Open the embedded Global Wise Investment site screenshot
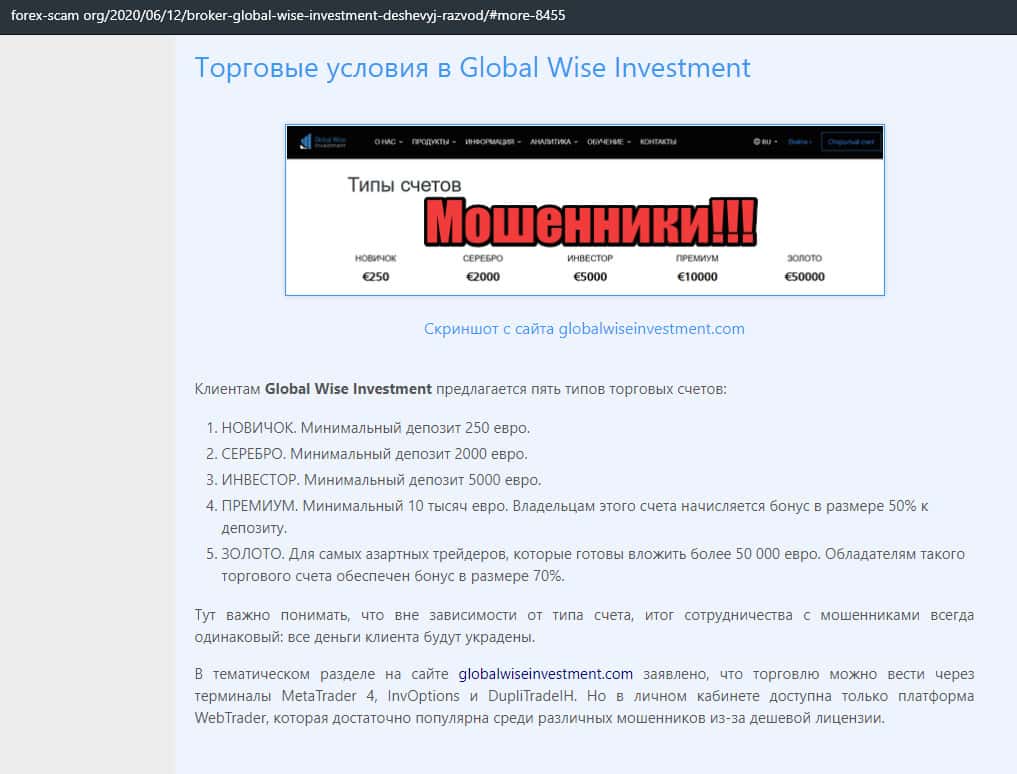Image resolution: width=1017 pixels, height=774 pixels. pos(584,210)
